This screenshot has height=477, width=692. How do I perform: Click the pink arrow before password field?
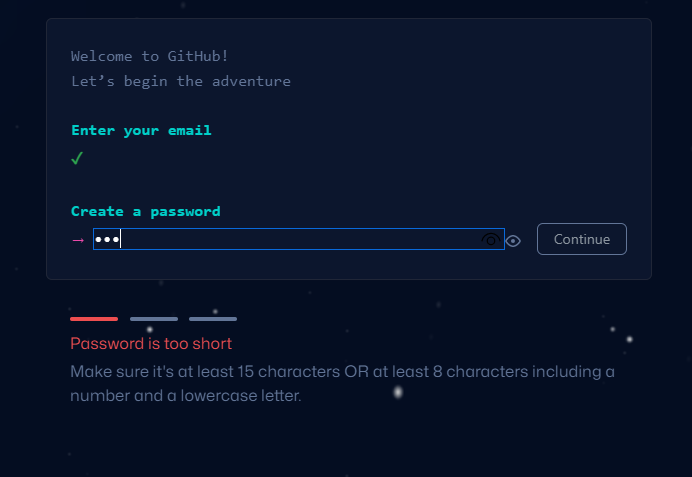click(x=78, y=240)
